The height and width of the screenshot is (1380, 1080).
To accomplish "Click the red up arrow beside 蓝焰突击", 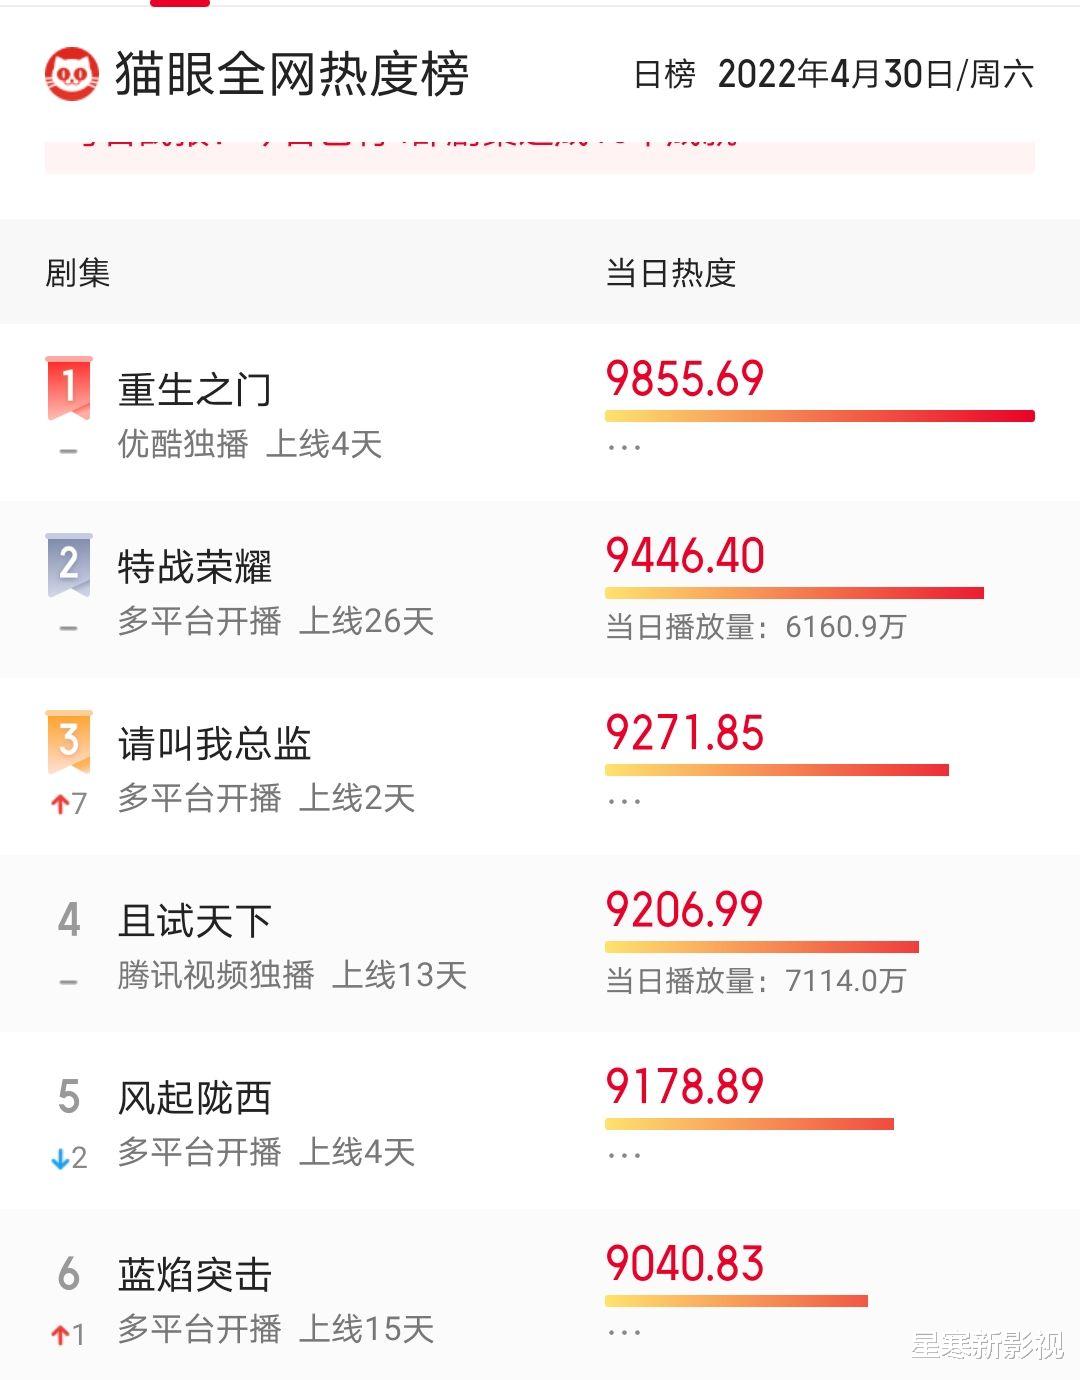I will tap(60, 1334).
